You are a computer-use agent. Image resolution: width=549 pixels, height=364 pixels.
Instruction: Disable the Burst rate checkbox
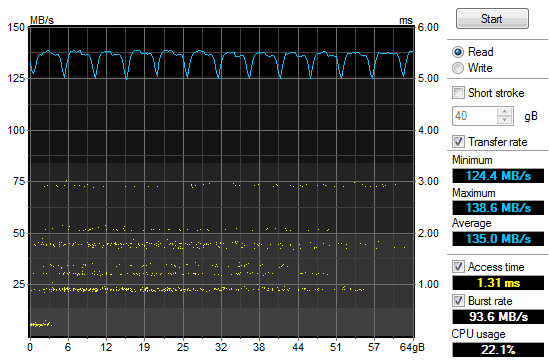point(458,300)
